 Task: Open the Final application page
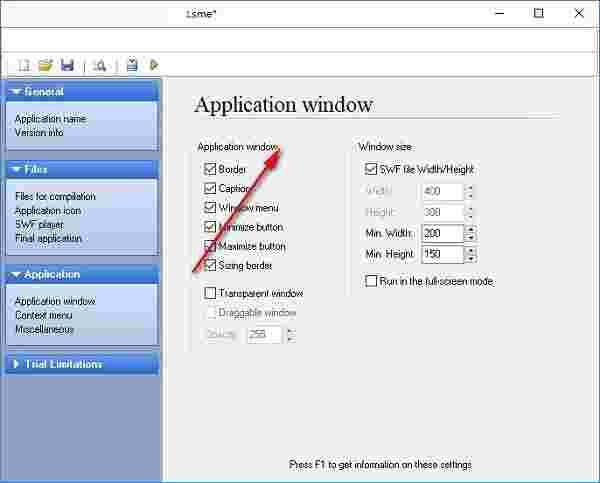pos(48,238)
